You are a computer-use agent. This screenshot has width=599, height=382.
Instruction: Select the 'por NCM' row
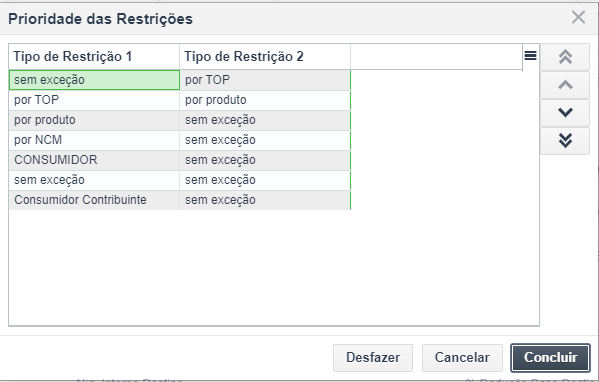(180, 140)
